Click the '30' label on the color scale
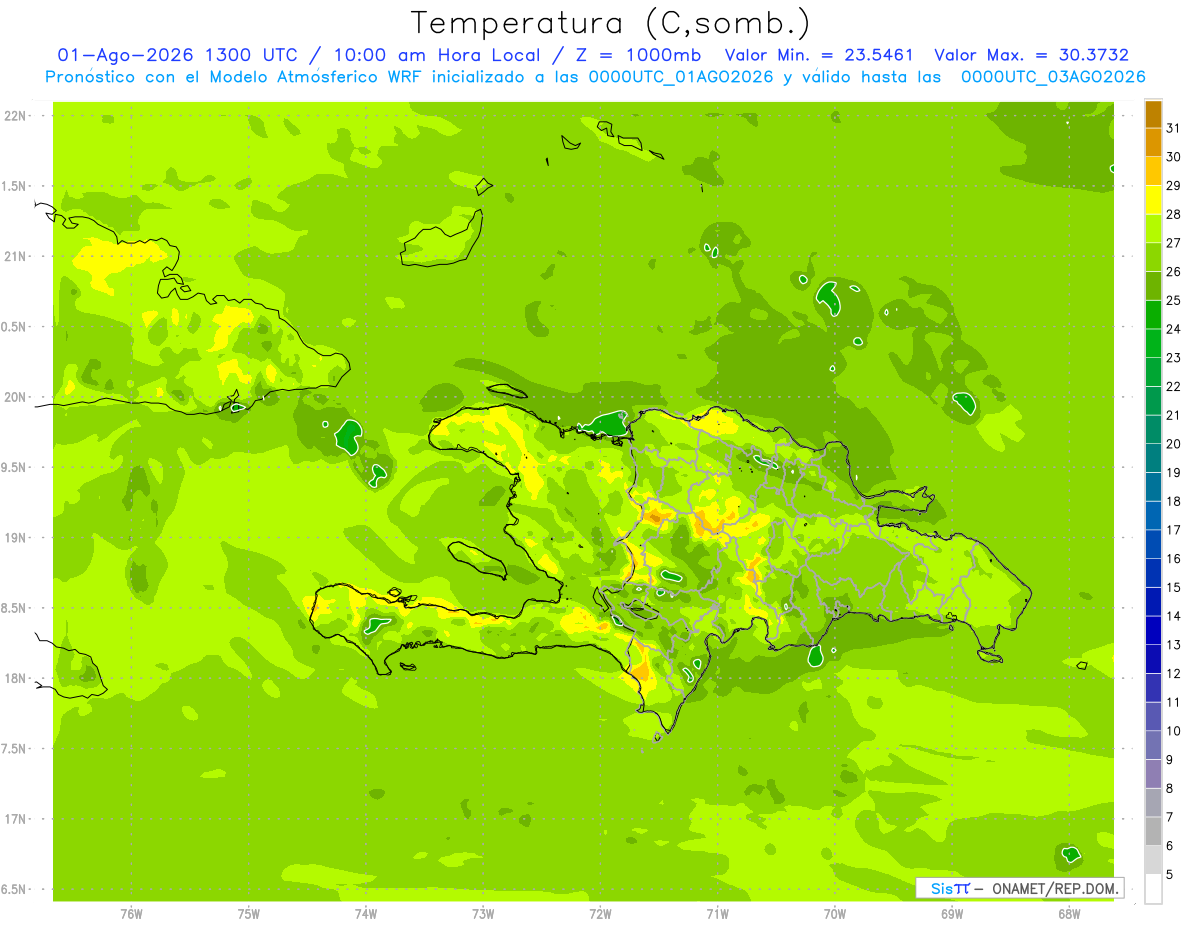 [x=1173, y=157]
